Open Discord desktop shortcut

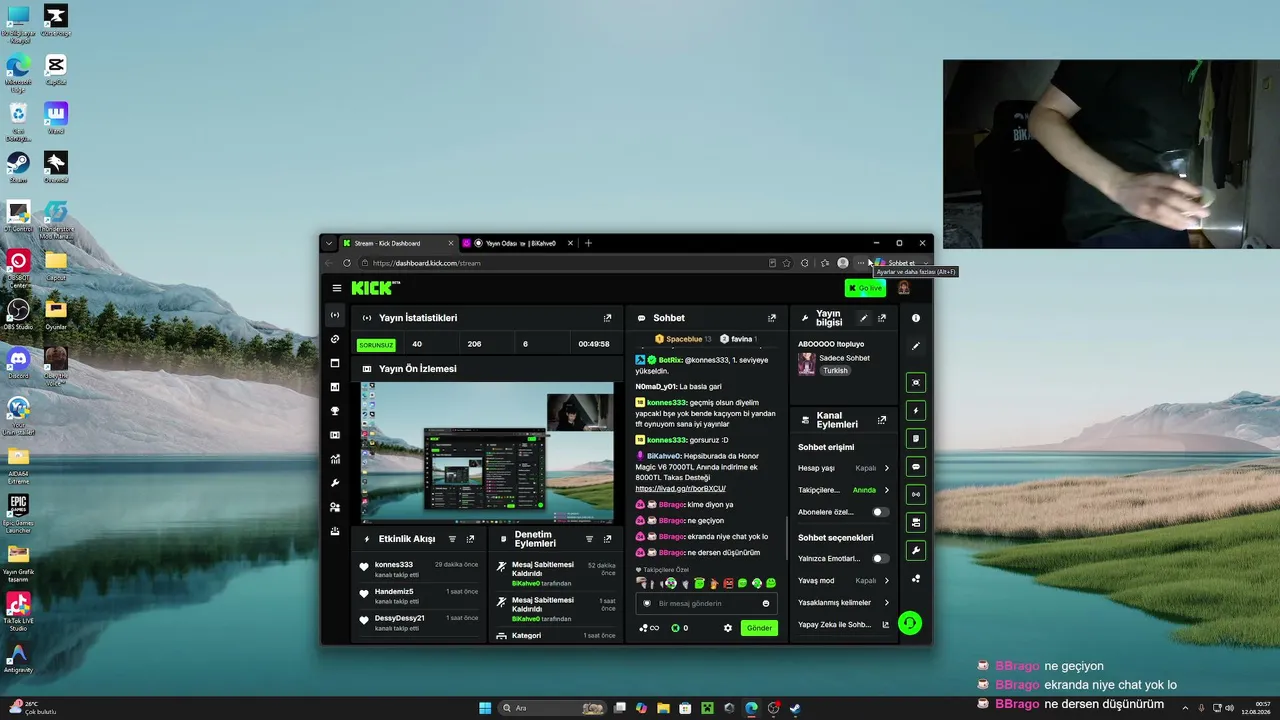(18, 362)
